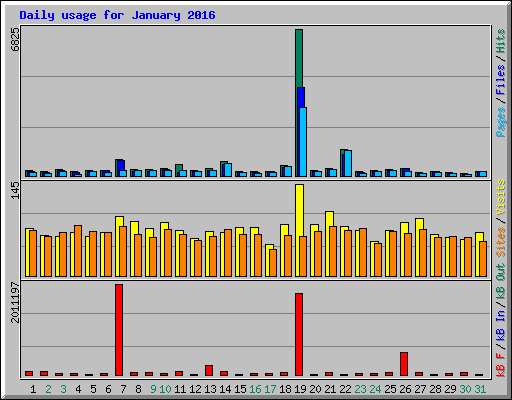Click day label 24 on the x-axis
Viewport: 512px width, 400px height.
tap(375, 389)
